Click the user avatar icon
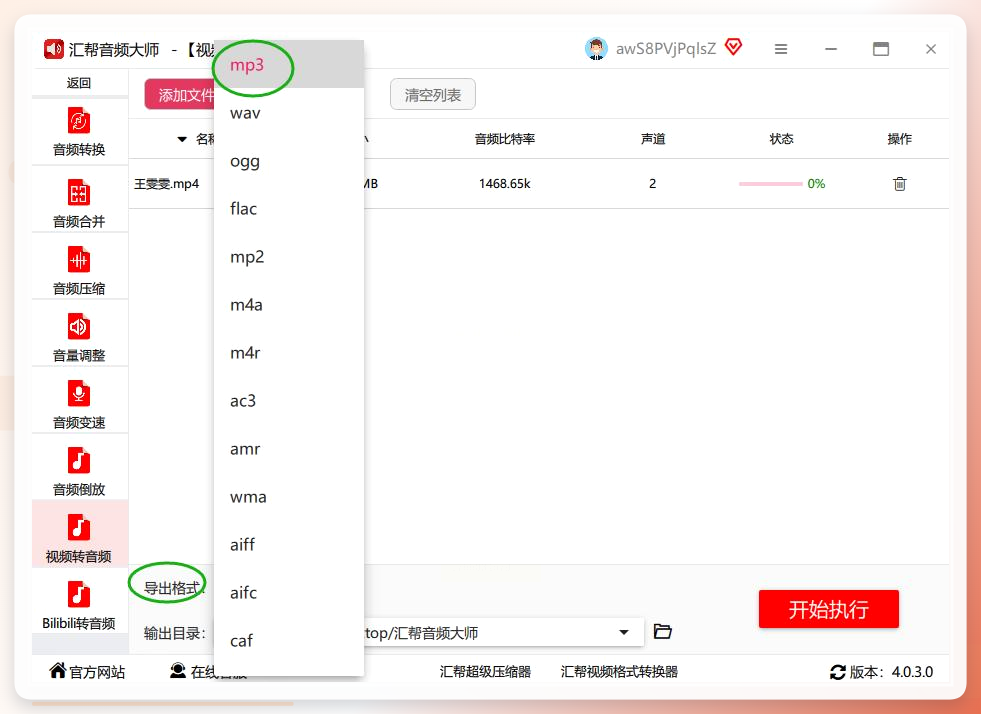 596,49
